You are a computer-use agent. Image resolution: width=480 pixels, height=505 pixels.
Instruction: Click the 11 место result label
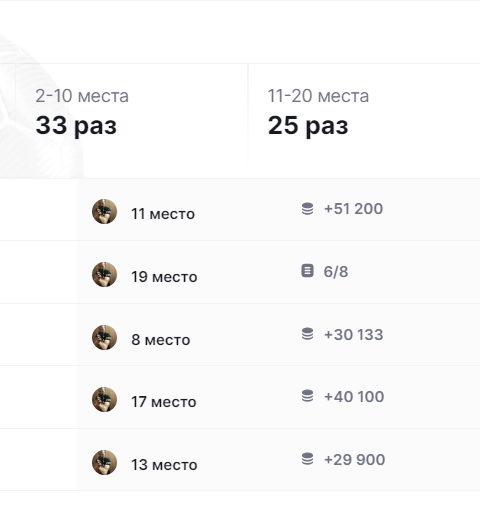[163, 214]
